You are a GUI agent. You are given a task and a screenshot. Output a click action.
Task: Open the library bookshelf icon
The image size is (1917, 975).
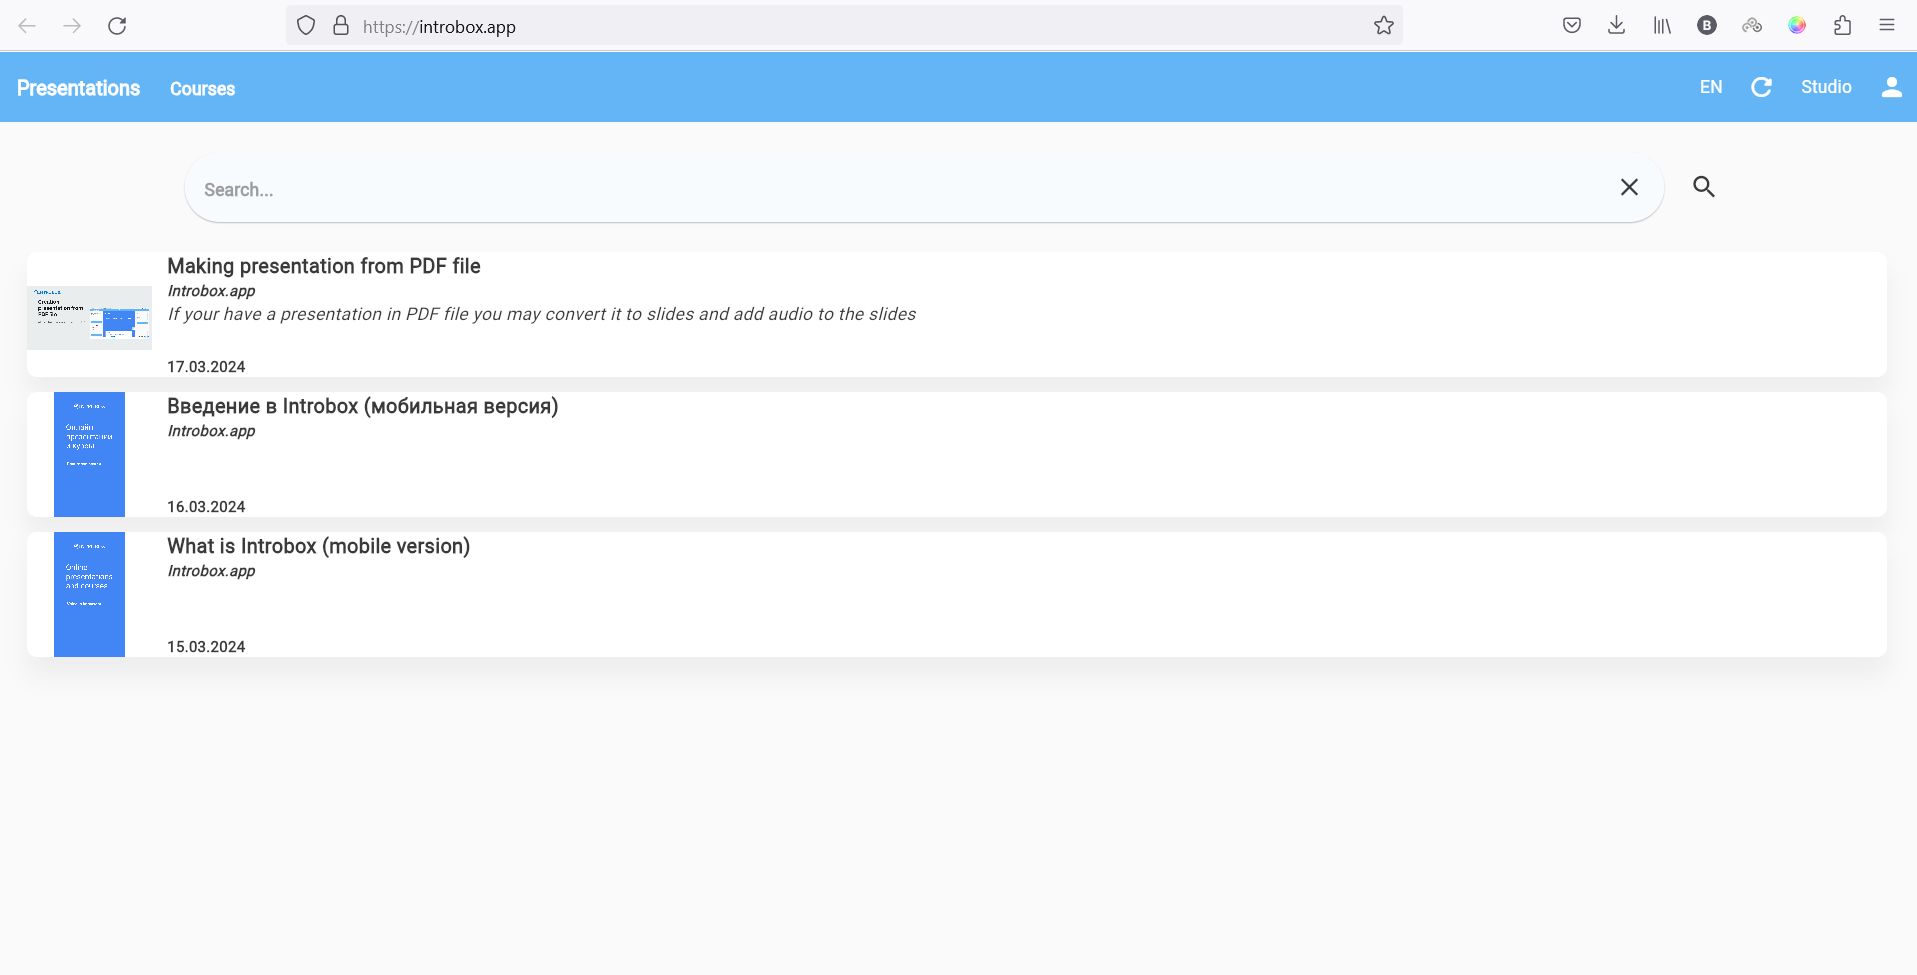click(1662, 26)
